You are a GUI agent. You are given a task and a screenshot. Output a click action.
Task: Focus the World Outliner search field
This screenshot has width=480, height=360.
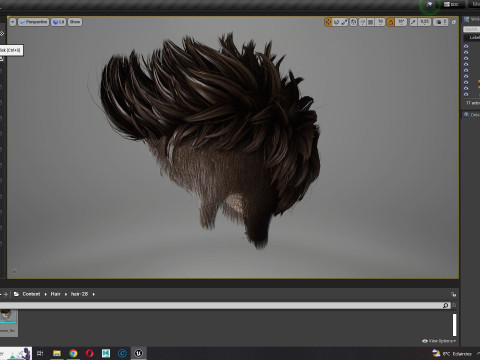(x=472, y=29)
